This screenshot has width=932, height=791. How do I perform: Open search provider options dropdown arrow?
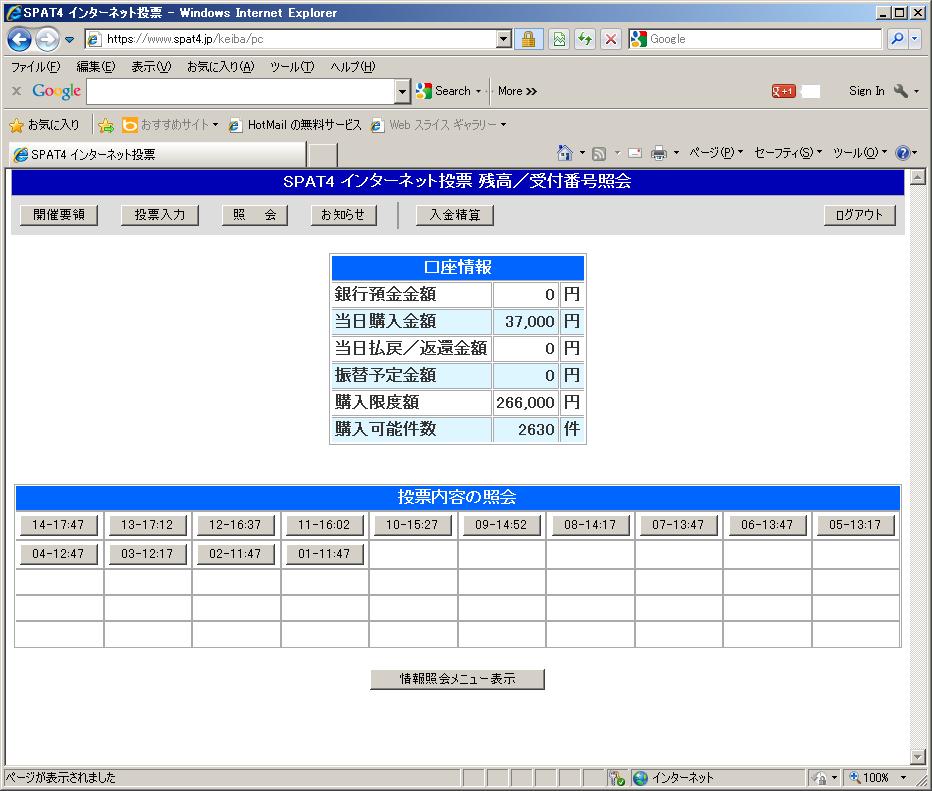click(x=915, y=39)
